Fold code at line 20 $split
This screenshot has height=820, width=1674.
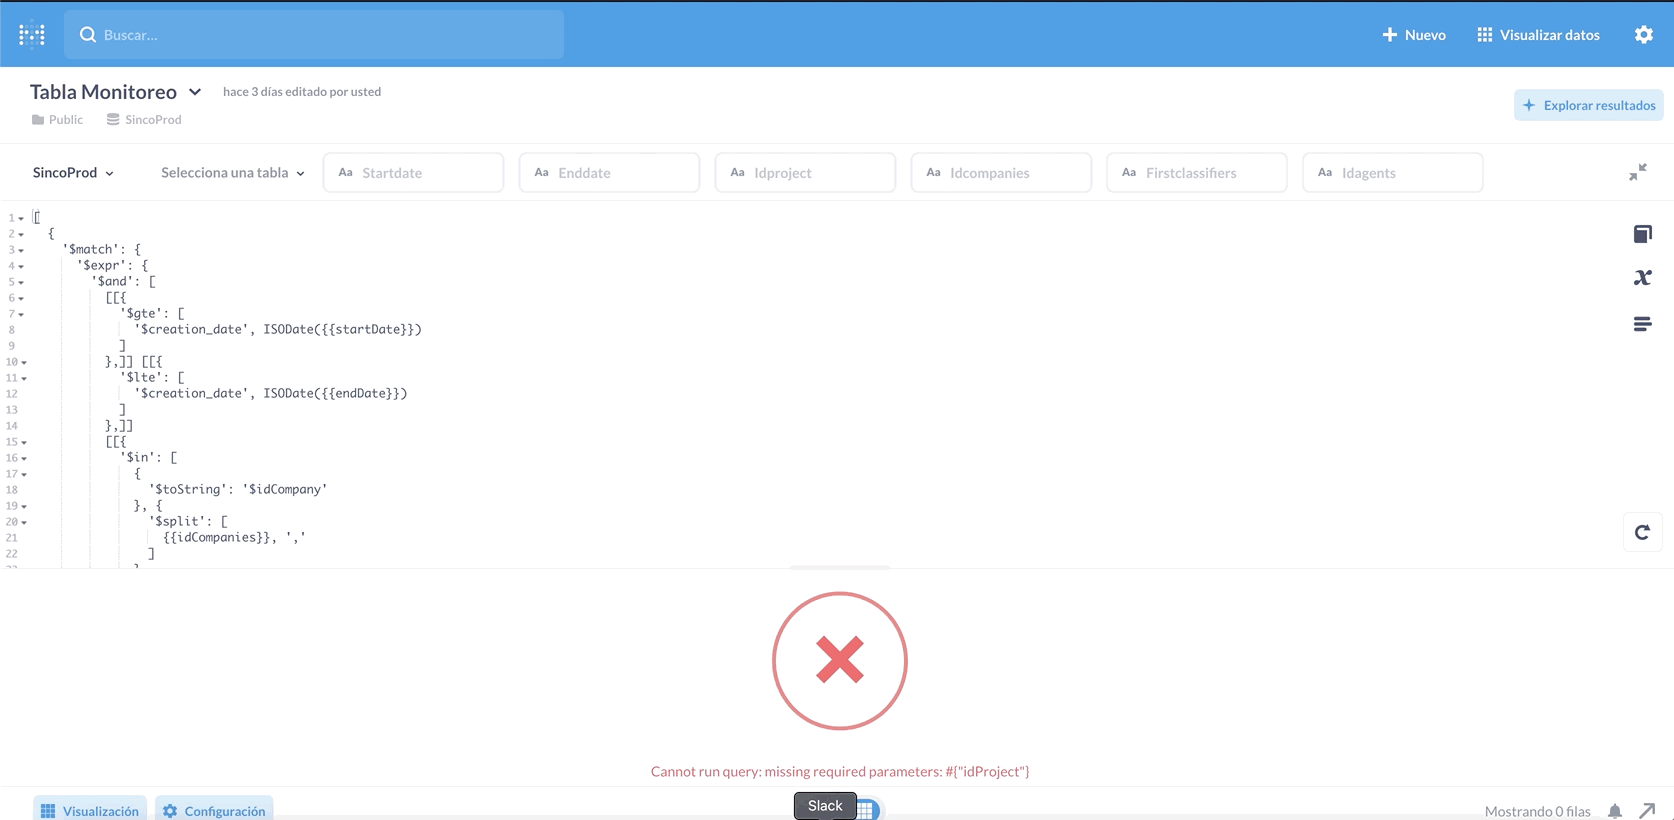(24, 522)
